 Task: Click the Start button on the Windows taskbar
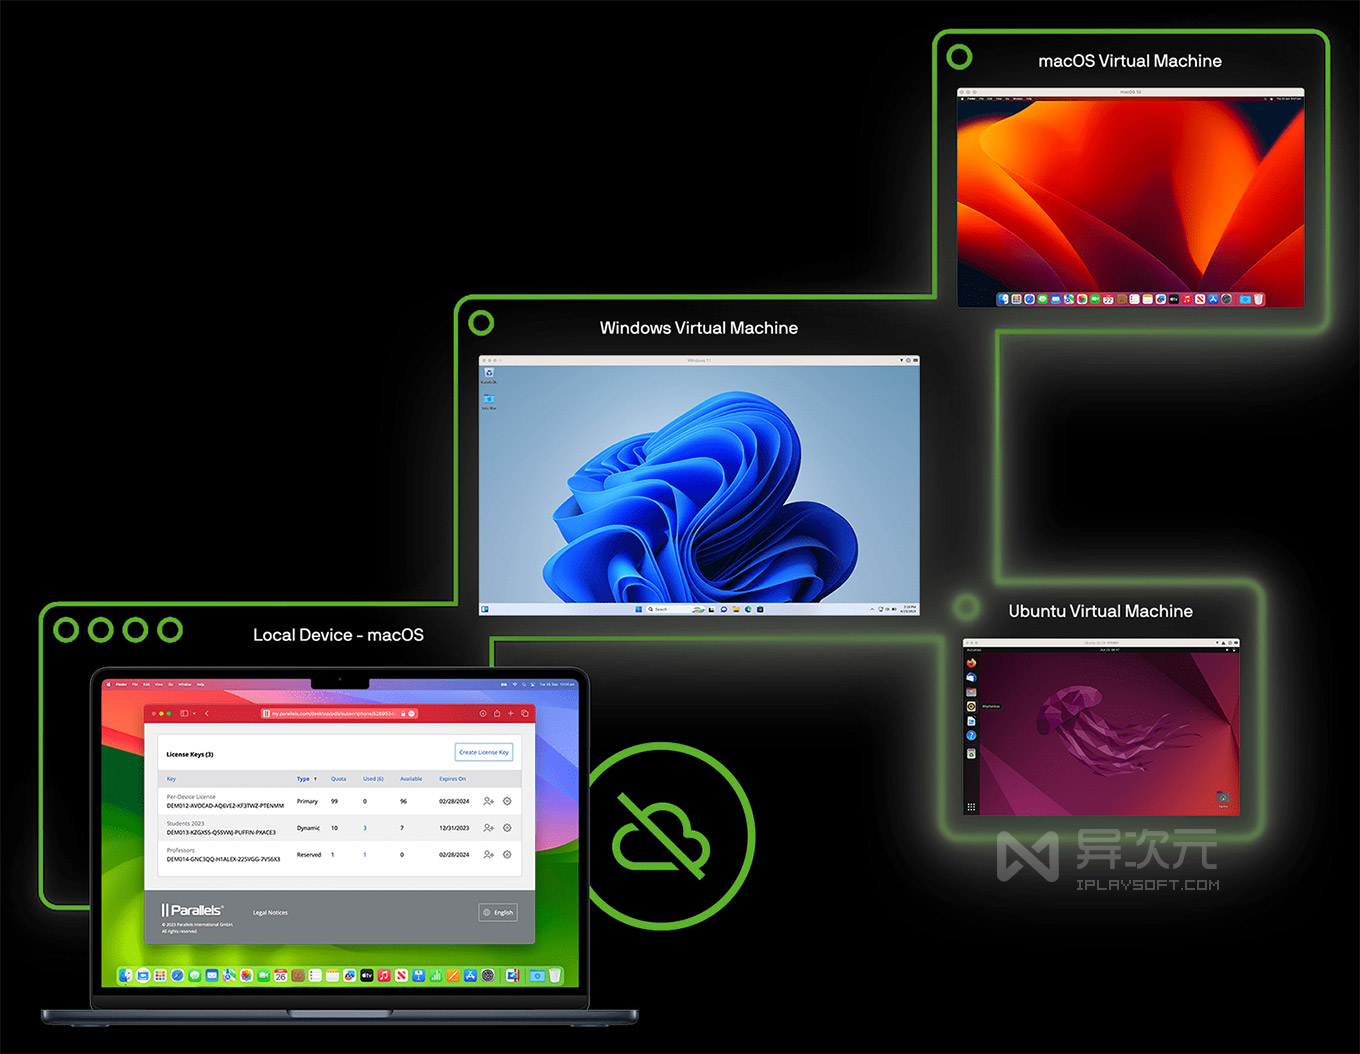[639, 609]
